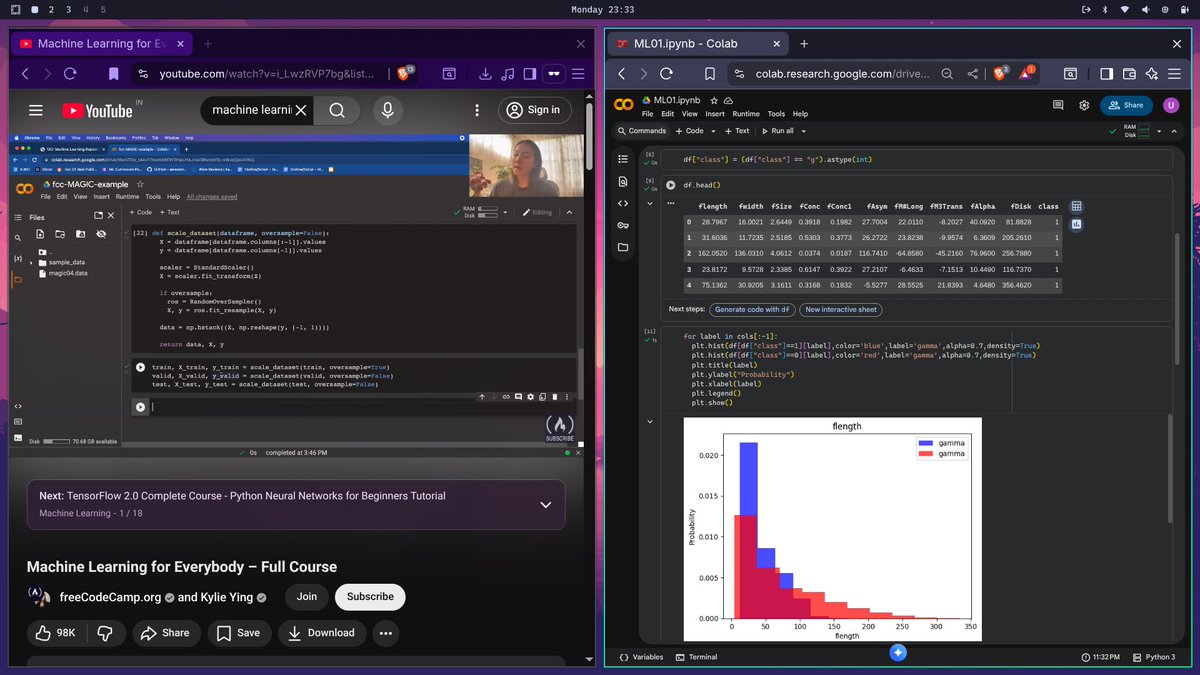Switch to workspace 3 in the top bar

69,9
